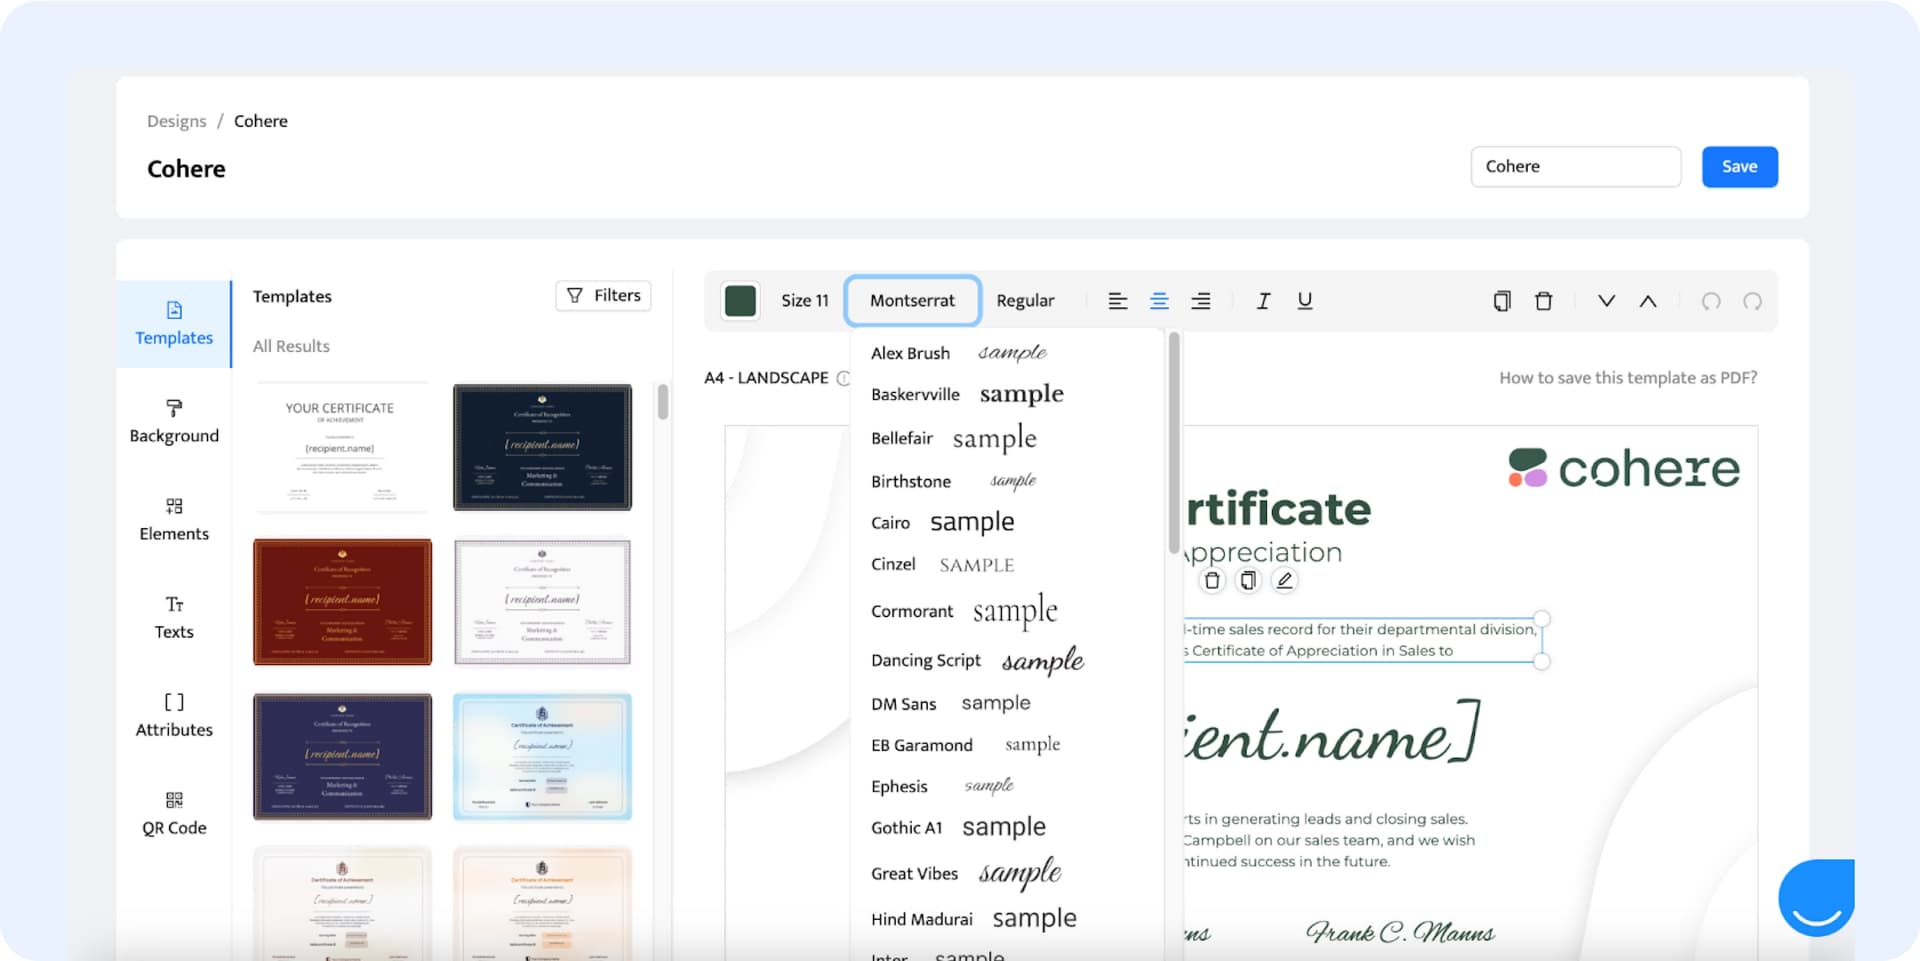The height and width of the screenshot is (961, 1920).
Task: Select the right align text icon
Action: coord(1200,301)
